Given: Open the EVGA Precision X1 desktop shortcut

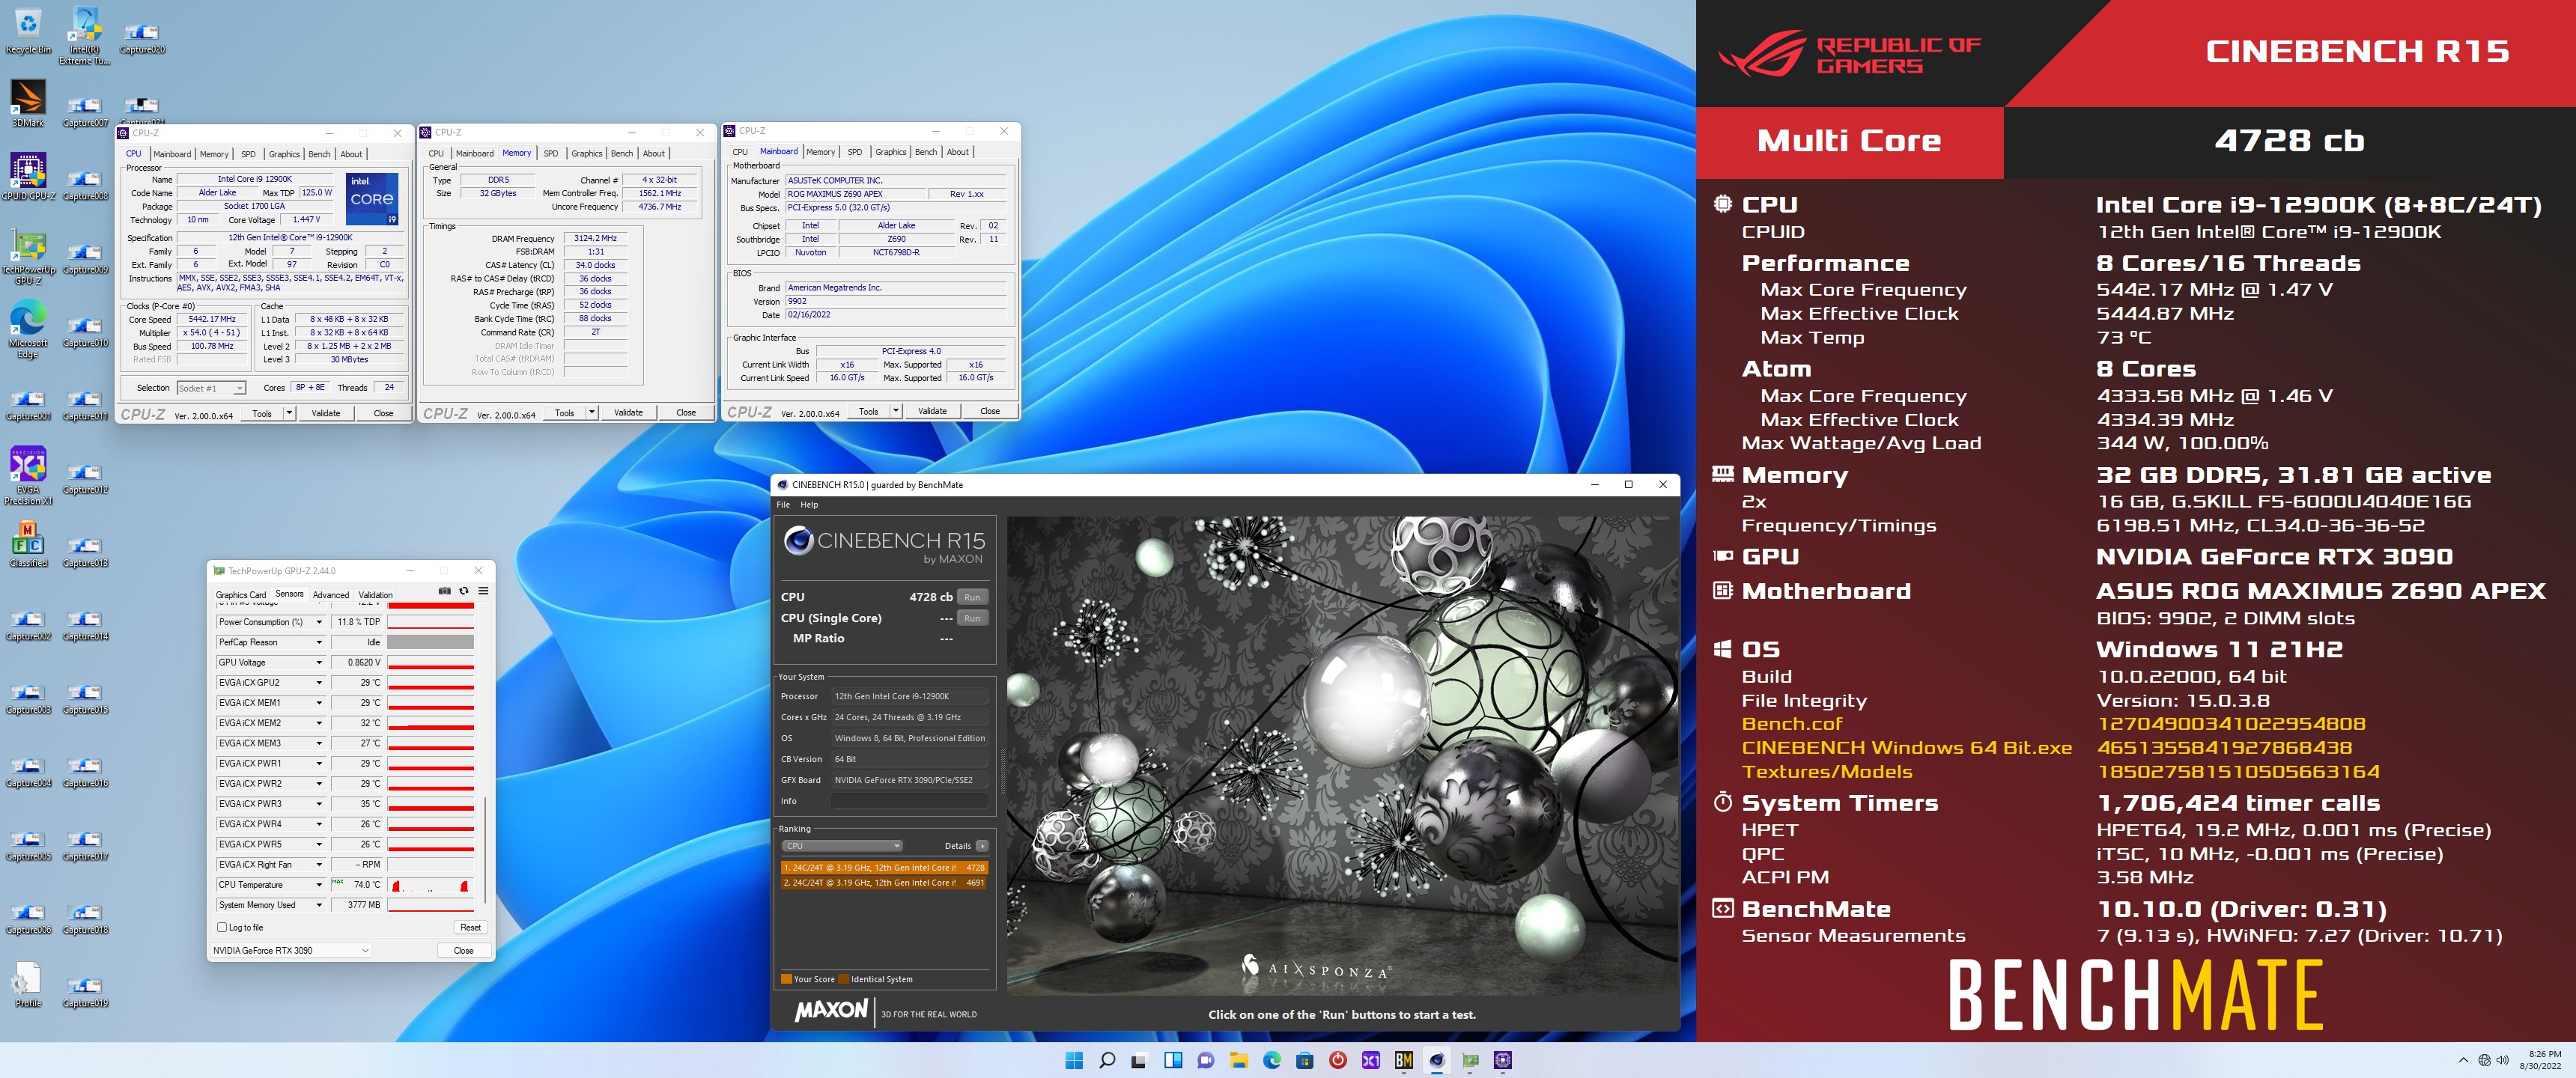Looking at the screenshot, I should (x=28, y=476).
